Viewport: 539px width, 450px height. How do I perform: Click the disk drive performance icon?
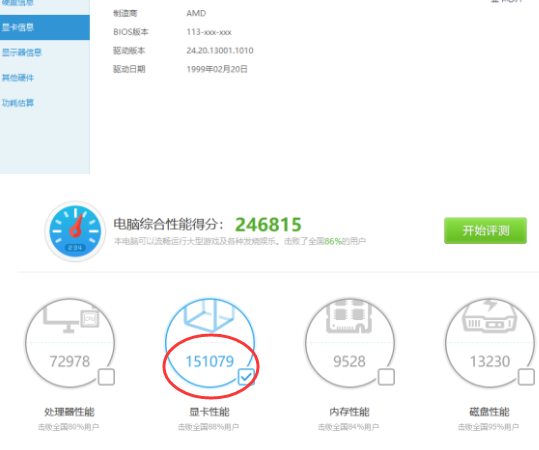click(x=489, y=316)
